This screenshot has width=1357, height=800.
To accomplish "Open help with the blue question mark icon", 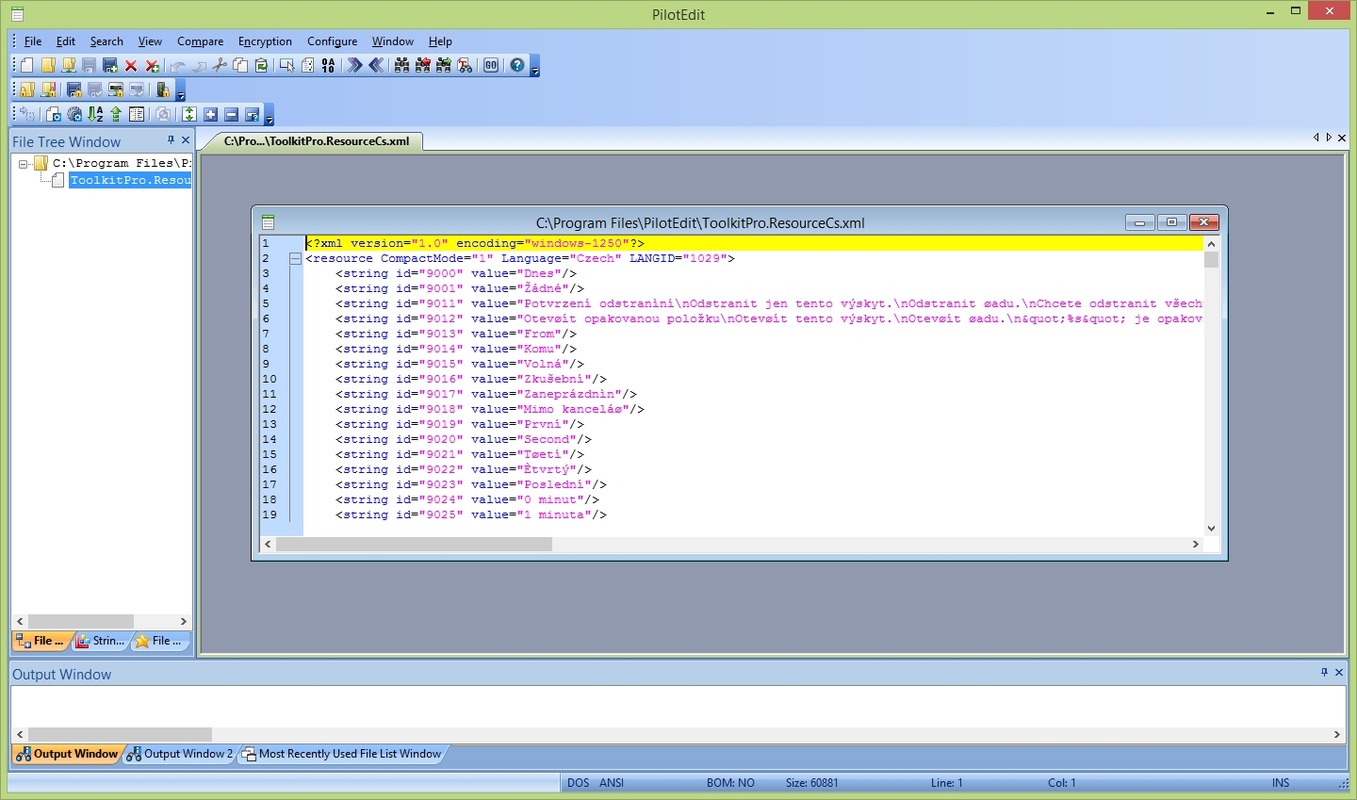I will (x=517, y=65).
